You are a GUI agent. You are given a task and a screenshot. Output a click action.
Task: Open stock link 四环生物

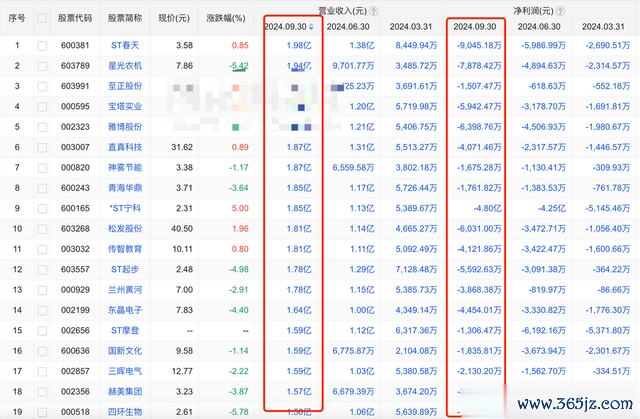tap(125, 412)
